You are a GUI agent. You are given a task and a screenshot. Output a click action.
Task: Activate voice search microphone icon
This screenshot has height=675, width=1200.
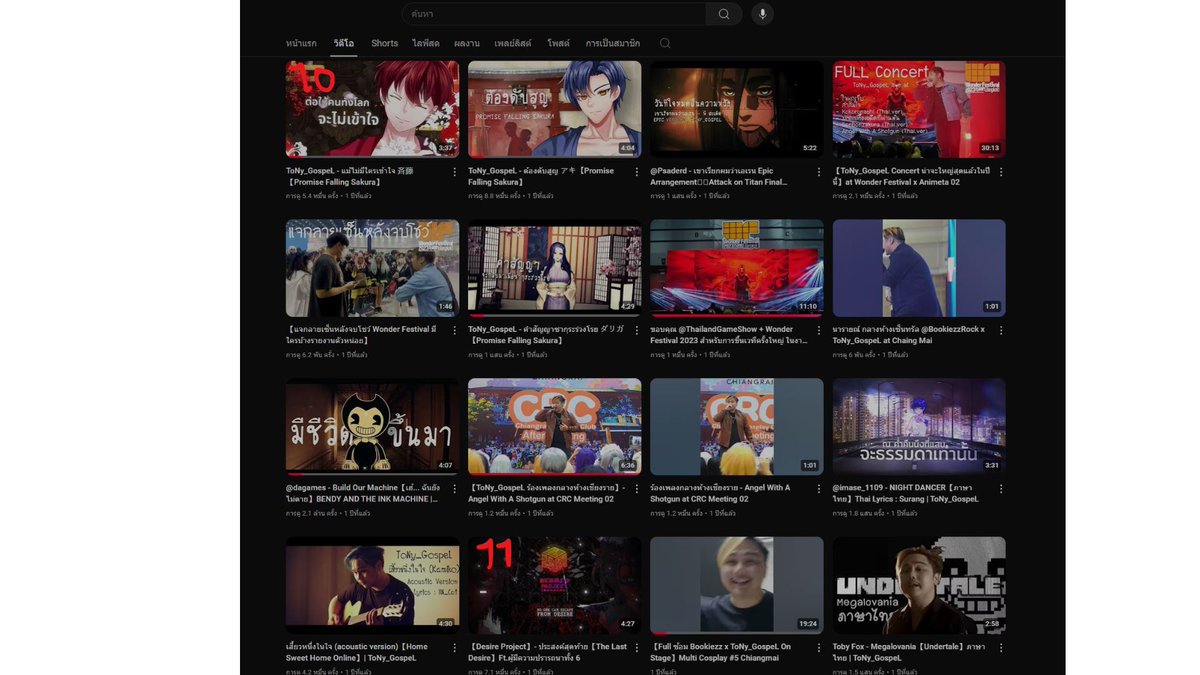point(763,14)
